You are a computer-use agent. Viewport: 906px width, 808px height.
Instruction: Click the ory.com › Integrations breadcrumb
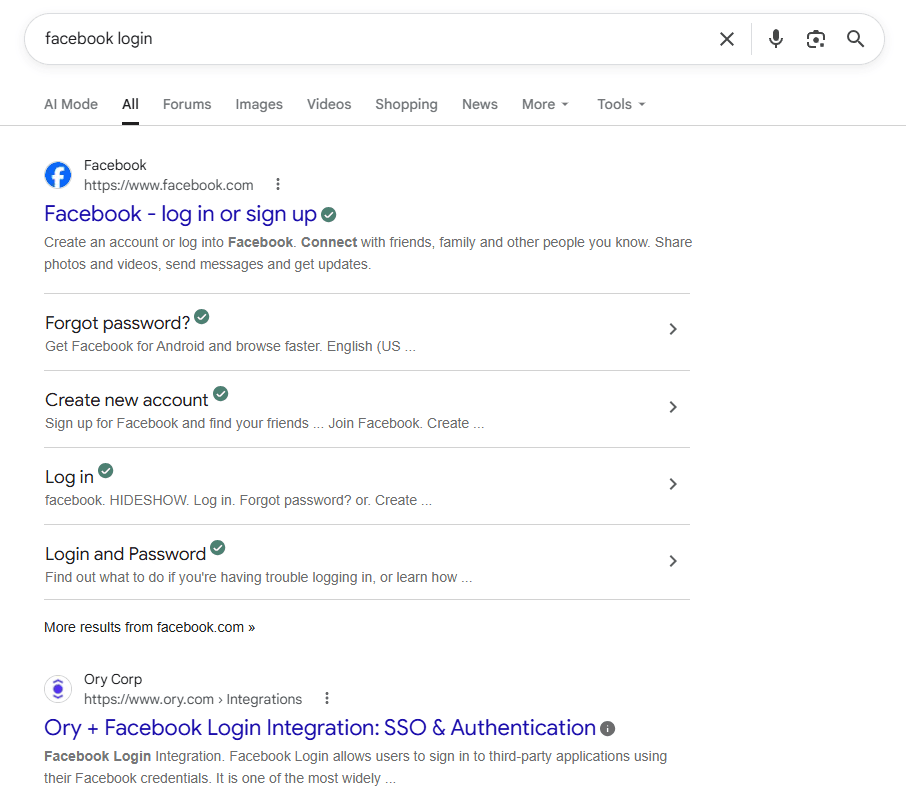(x=193, y=699)
